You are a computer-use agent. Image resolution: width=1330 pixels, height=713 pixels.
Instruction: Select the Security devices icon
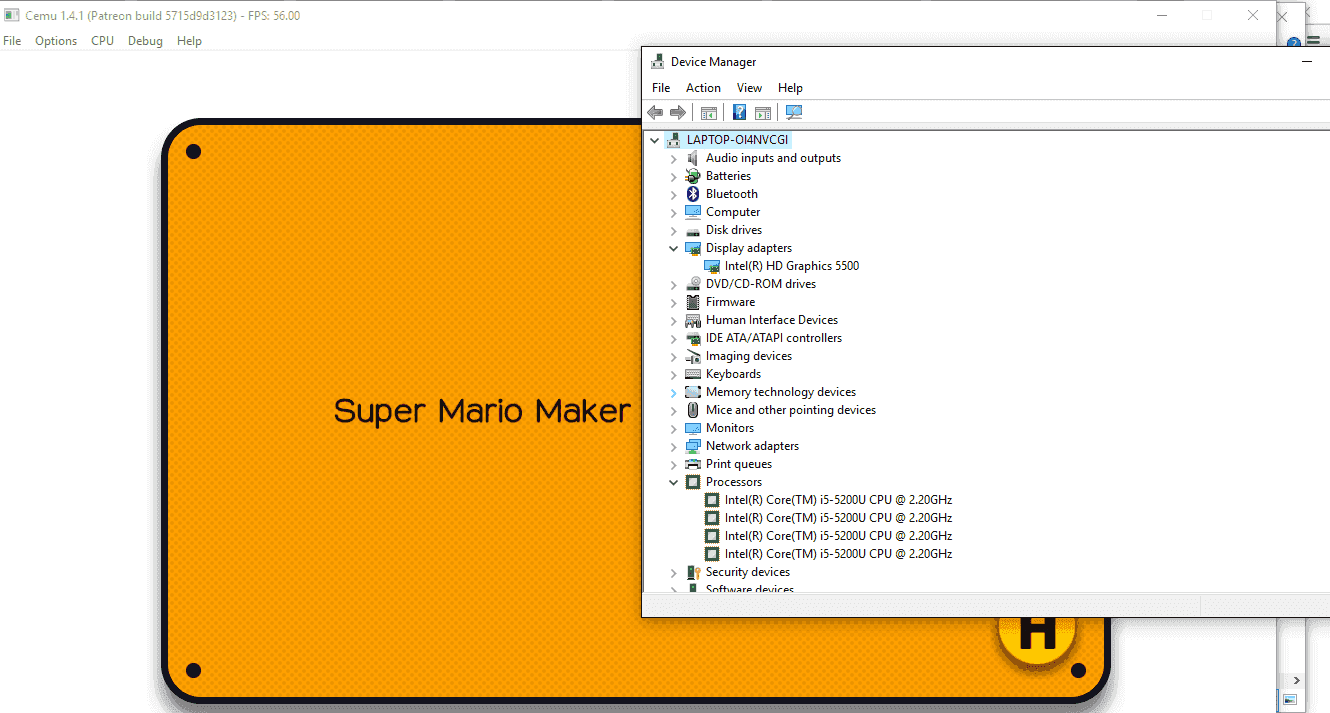(693, 572)
